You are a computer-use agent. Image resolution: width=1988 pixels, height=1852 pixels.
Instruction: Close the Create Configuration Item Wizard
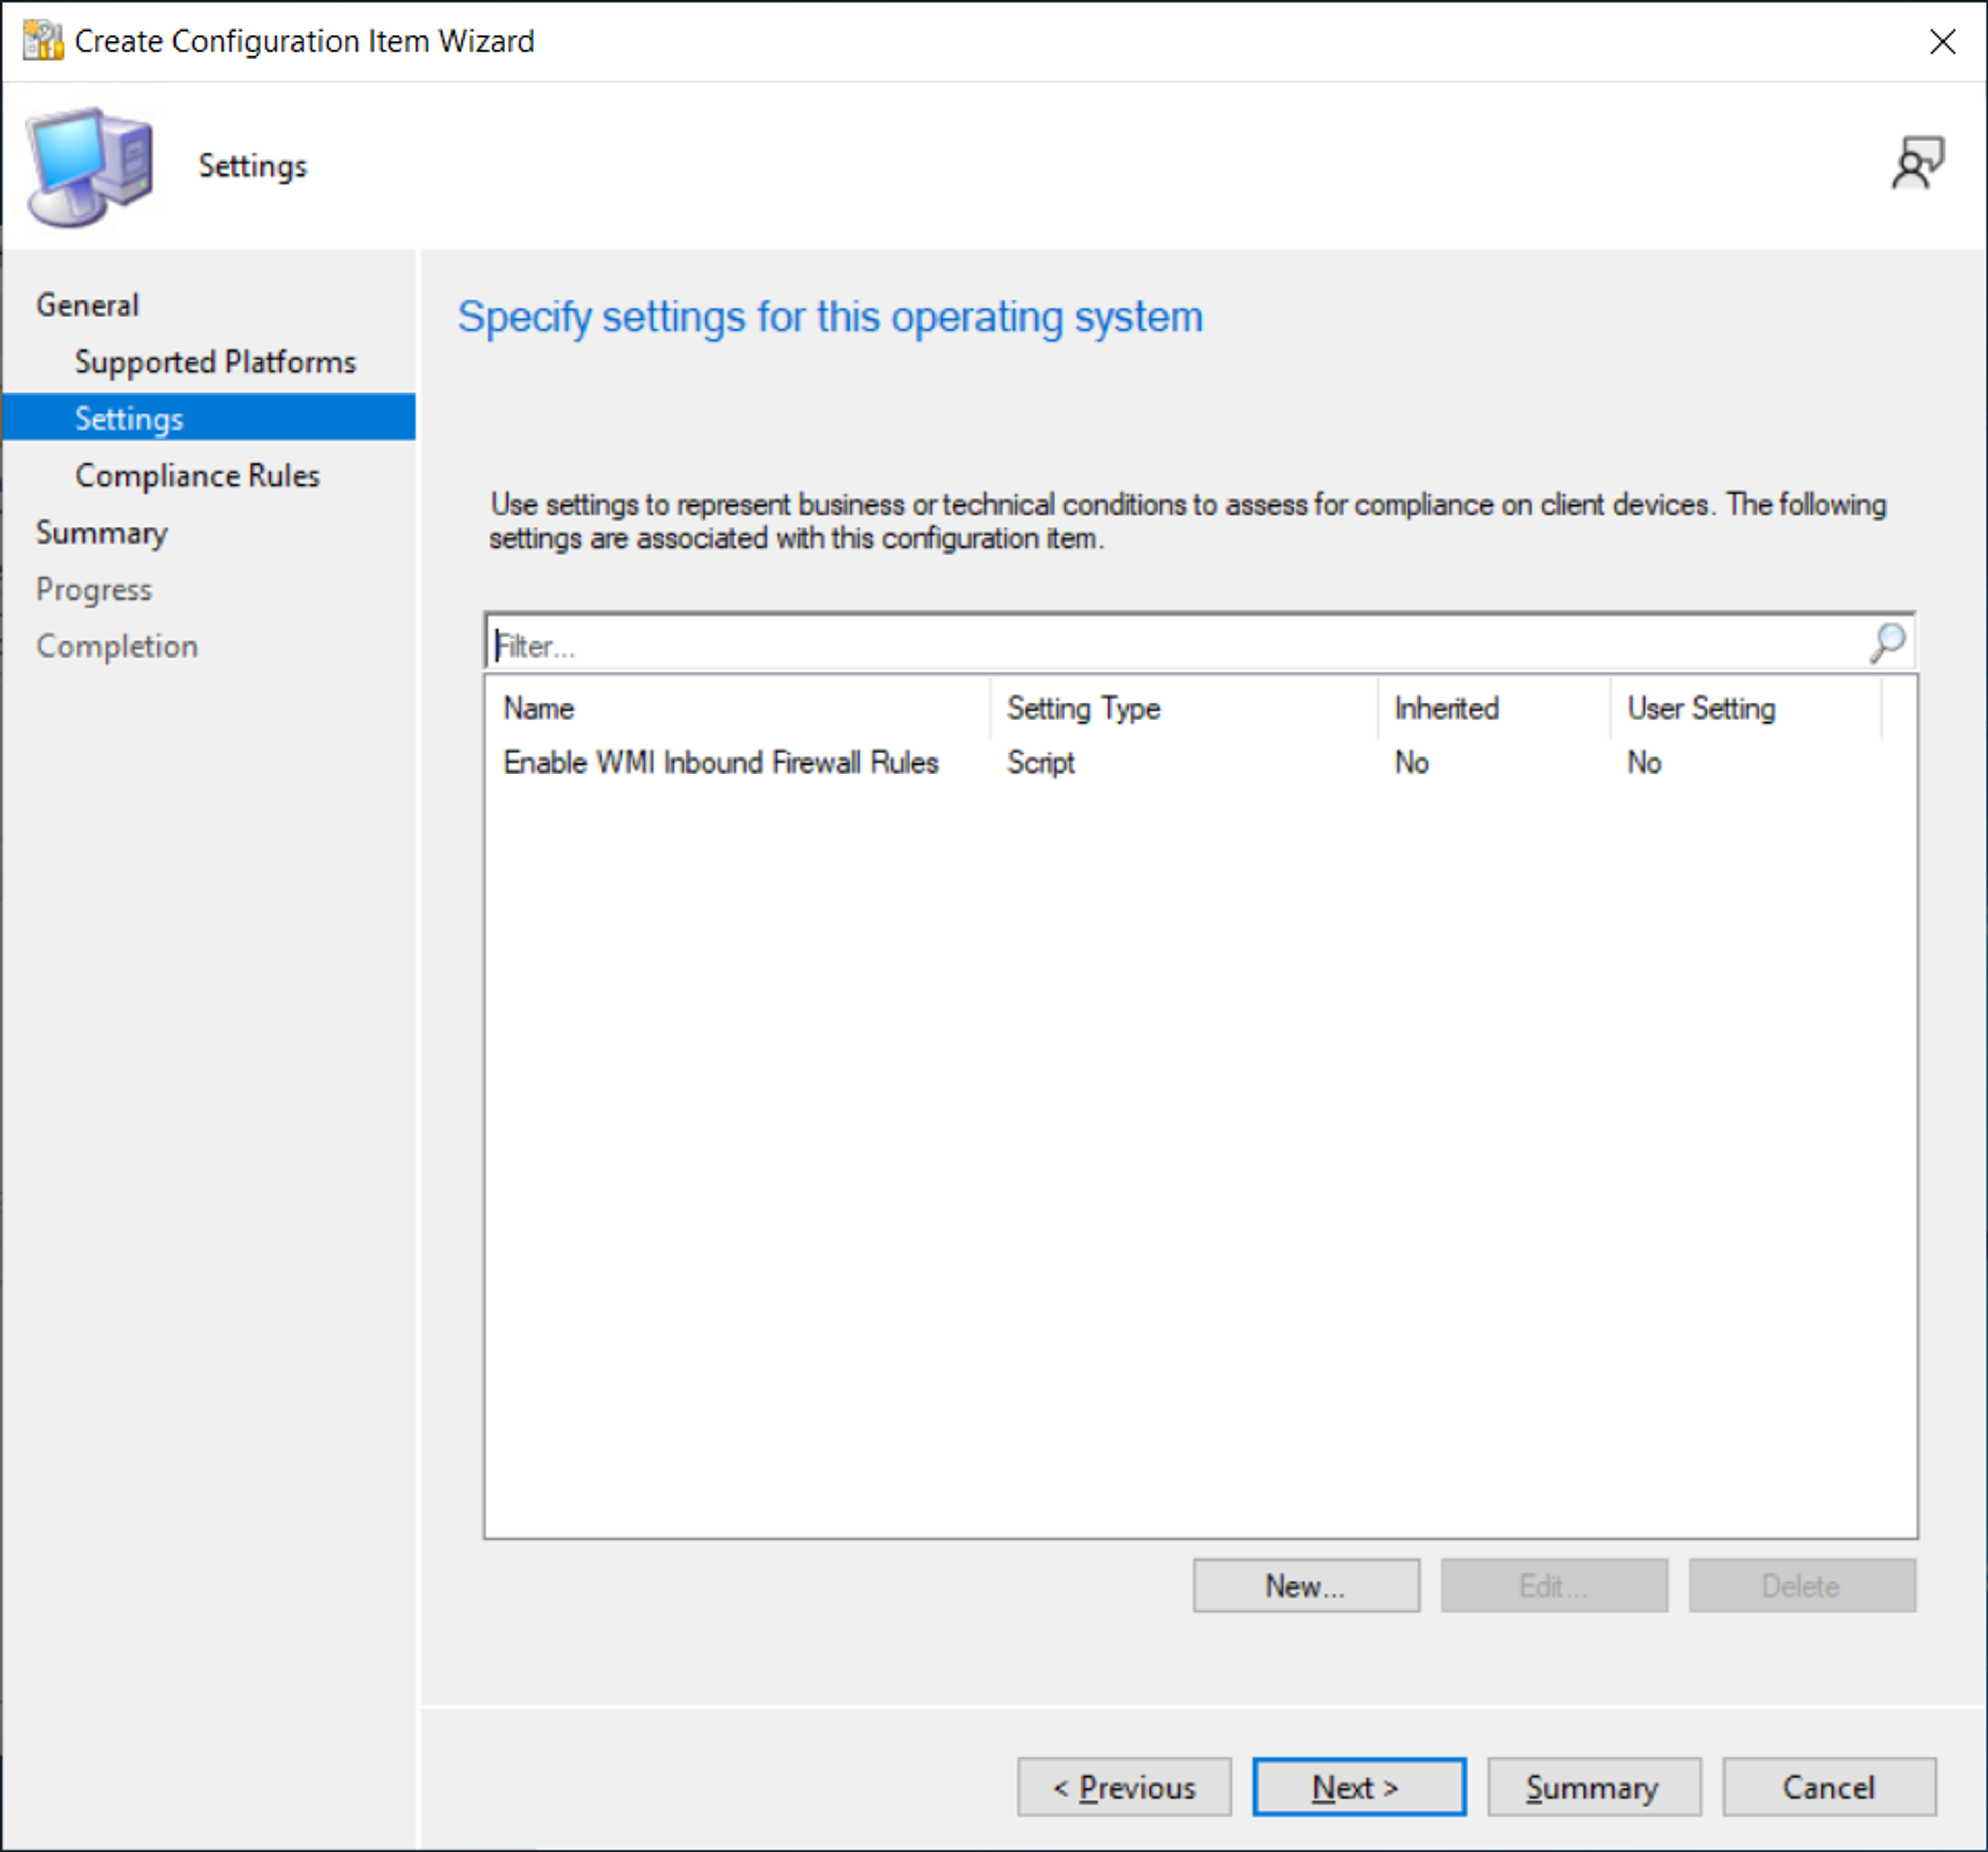(1942, 41)
